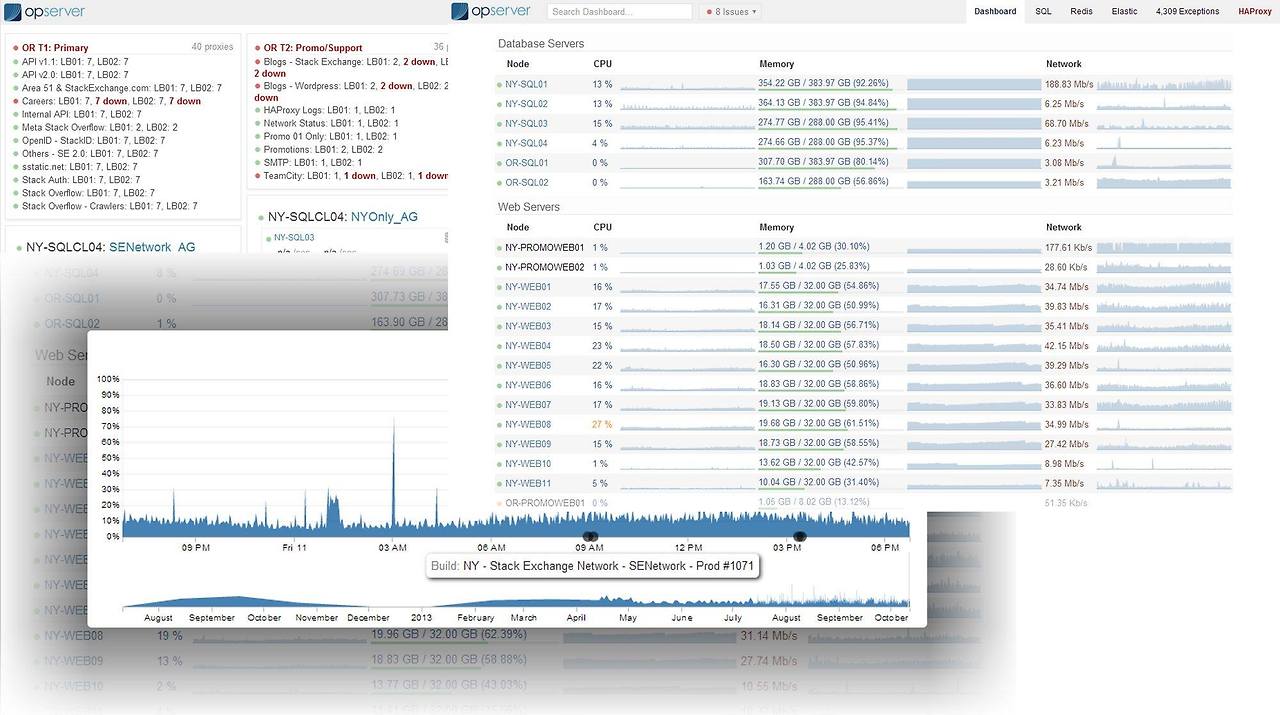The width and height of the screenshot is (1280, 715).
Task: Open the OR-PROMOWEB01 server link
Action: (x=545, y=503)
